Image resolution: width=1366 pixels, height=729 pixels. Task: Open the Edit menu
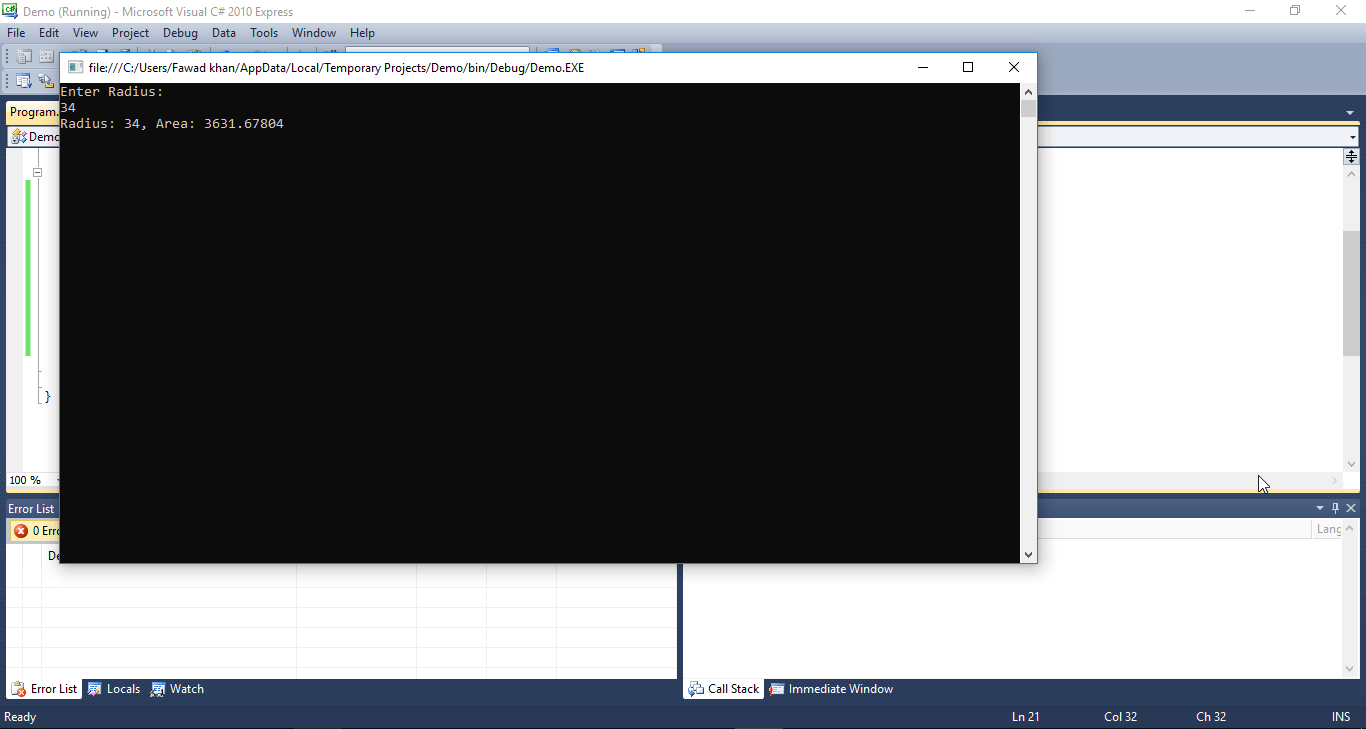pos(49,33)
